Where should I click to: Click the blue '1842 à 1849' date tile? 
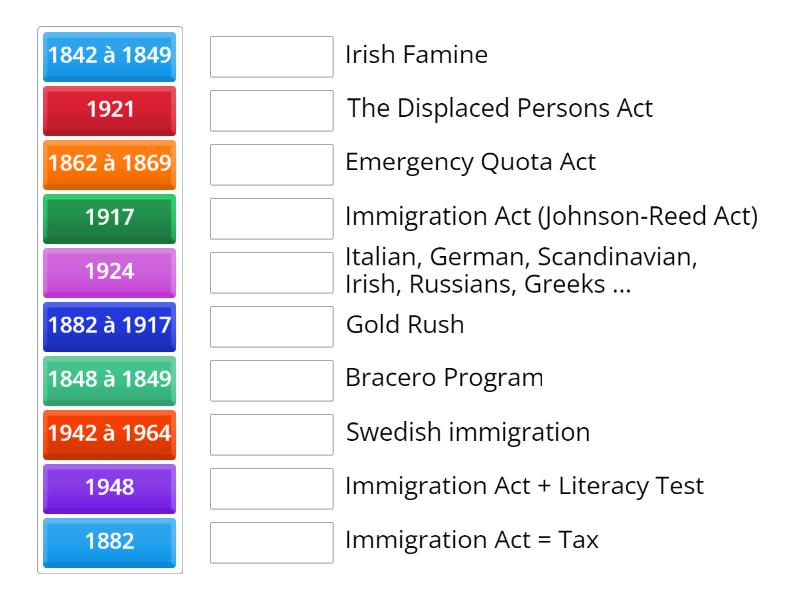(x=110, y=56)
